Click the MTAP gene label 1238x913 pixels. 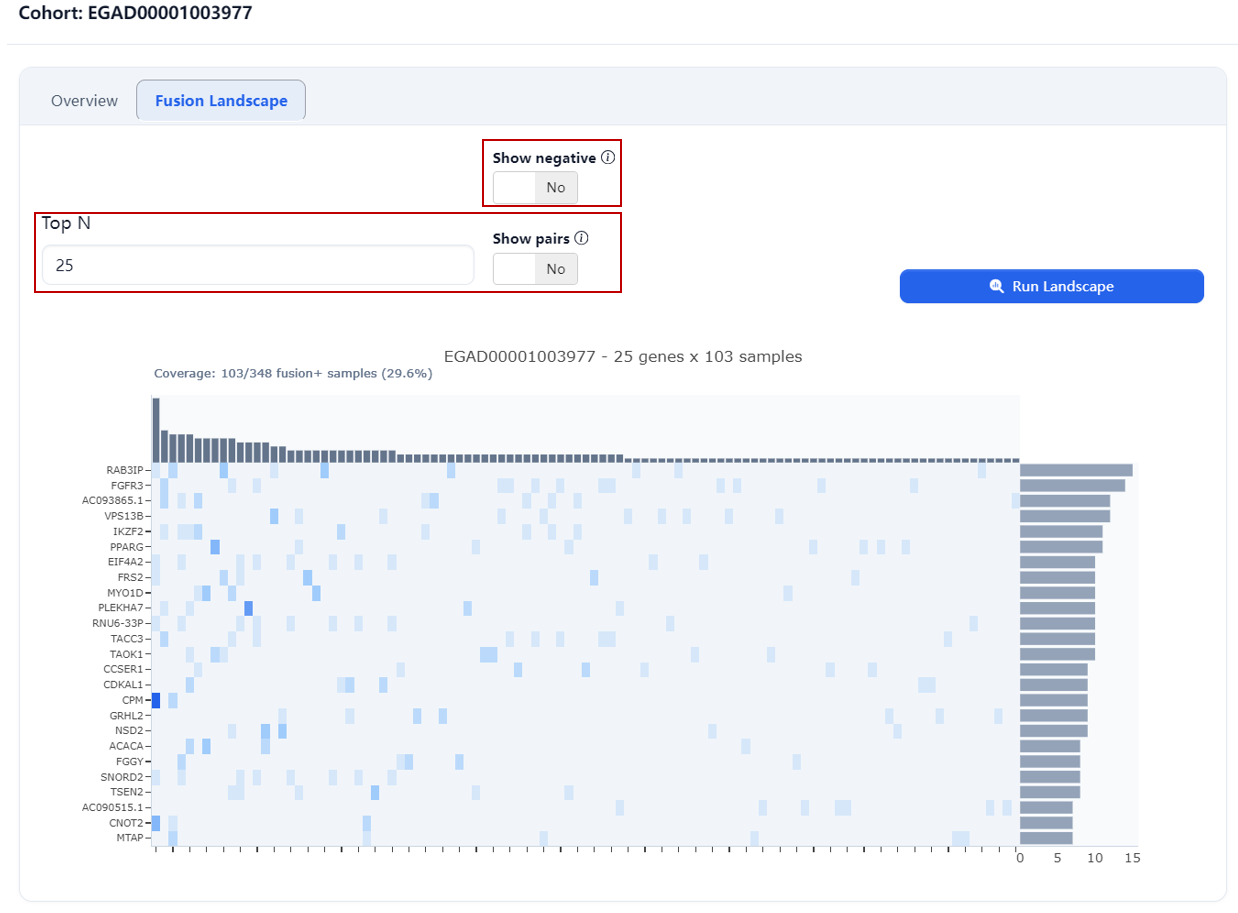click(131, 838)
